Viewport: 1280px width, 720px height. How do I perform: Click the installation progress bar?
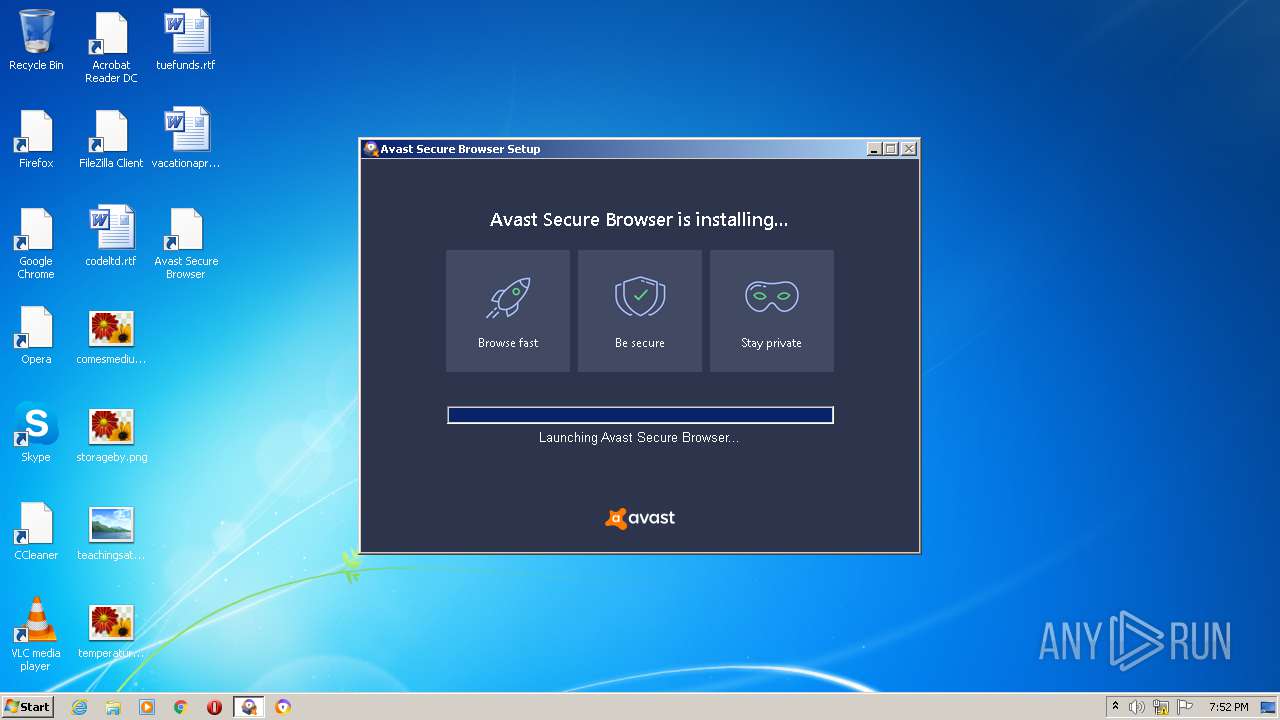[x=640, y=415]
